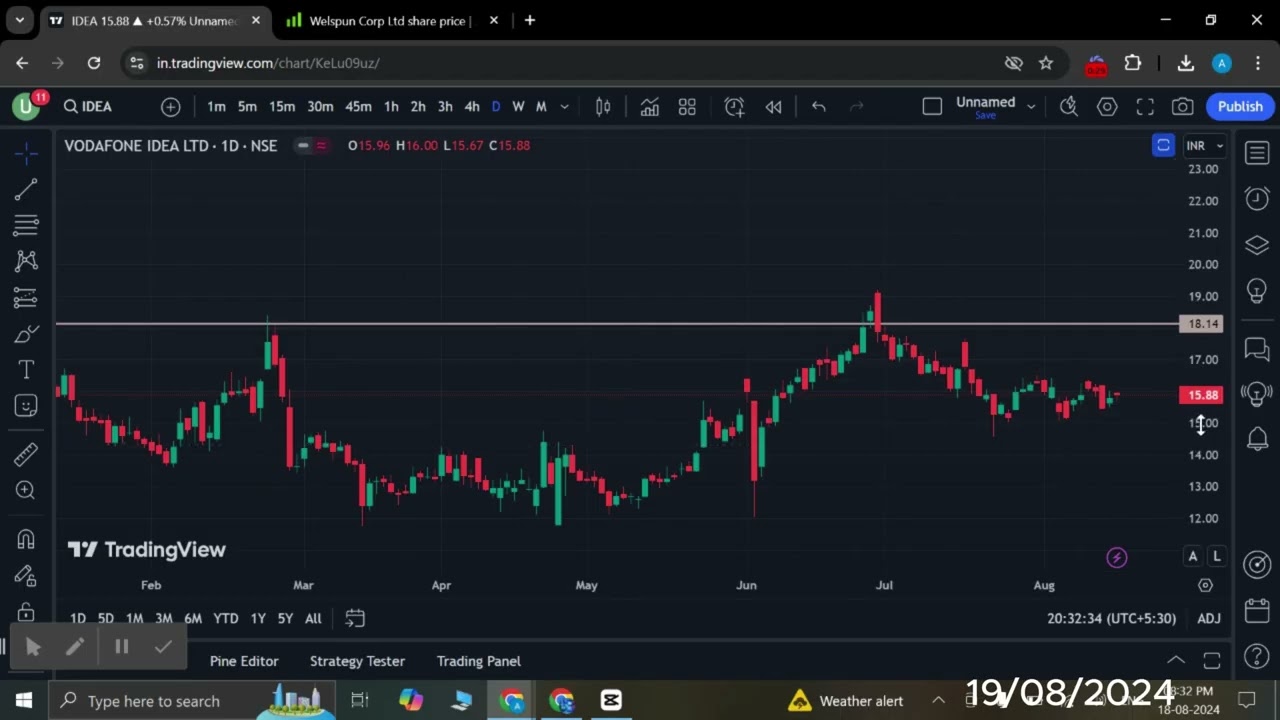
Task: Open the Trading Panel tab
Action: 479,661
